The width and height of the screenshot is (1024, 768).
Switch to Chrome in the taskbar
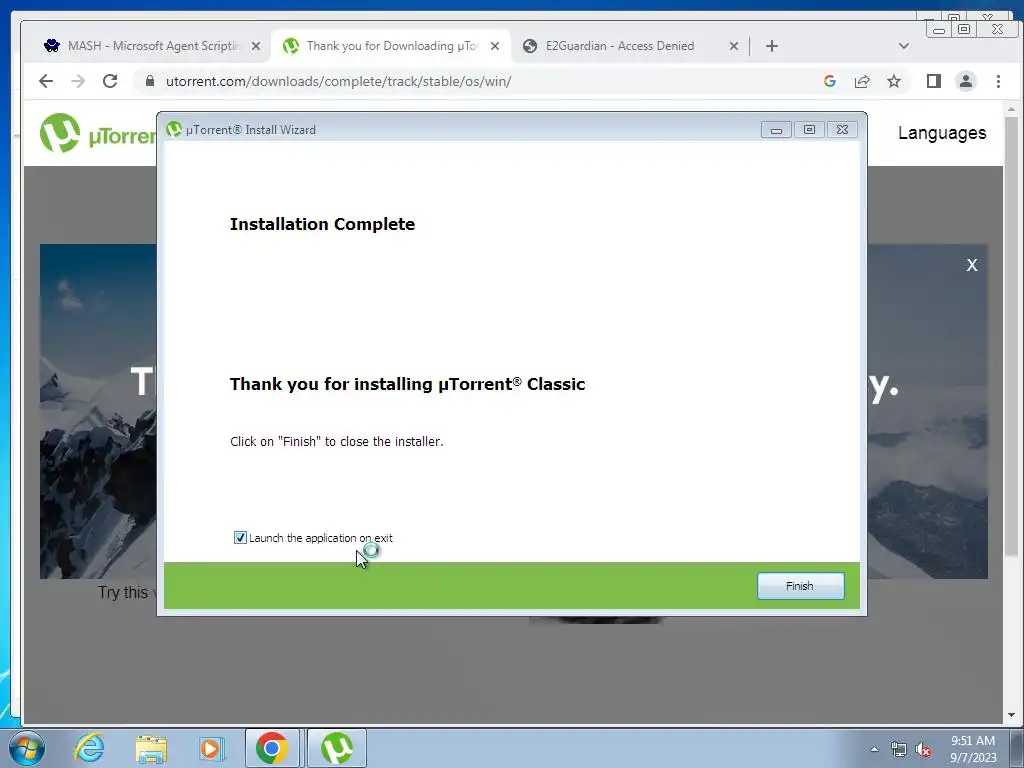point(272,748)
